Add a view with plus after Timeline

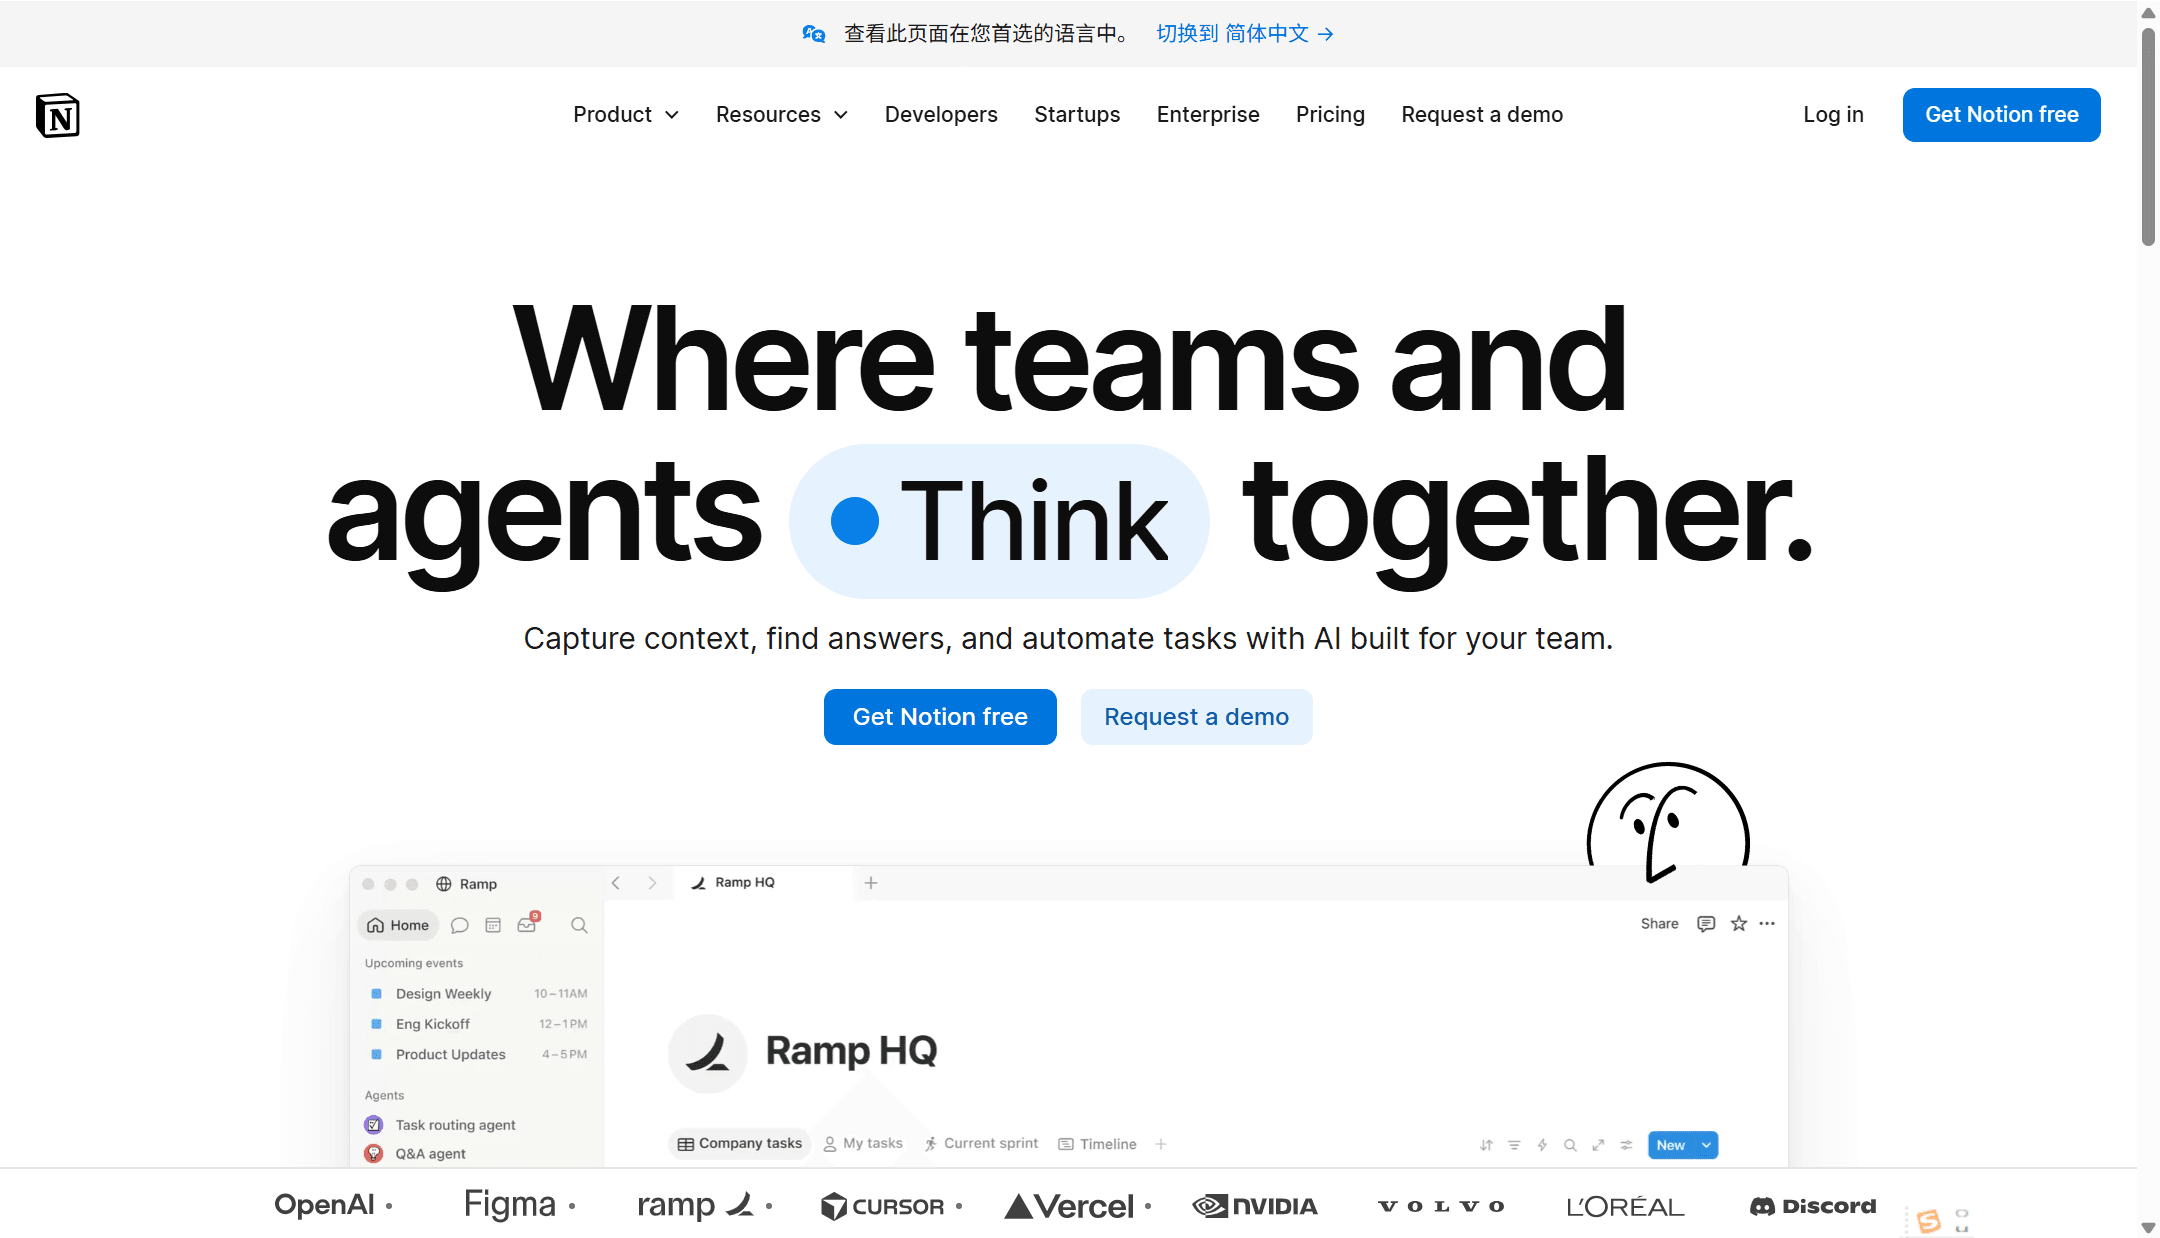pyautogui.click(x=1160, y=1144)
